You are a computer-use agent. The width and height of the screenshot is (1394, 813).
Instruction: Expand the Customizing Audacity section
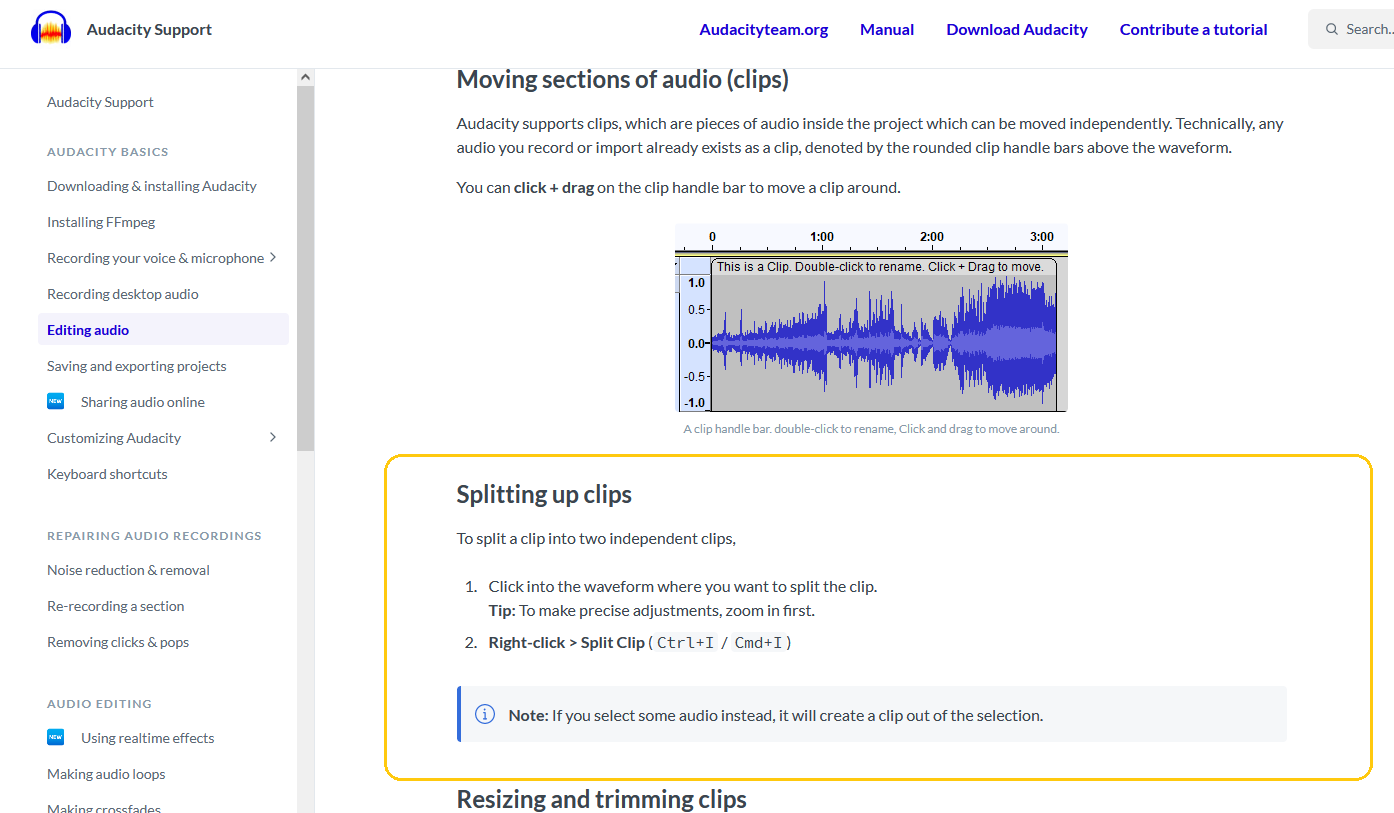(x=272, y=437)
